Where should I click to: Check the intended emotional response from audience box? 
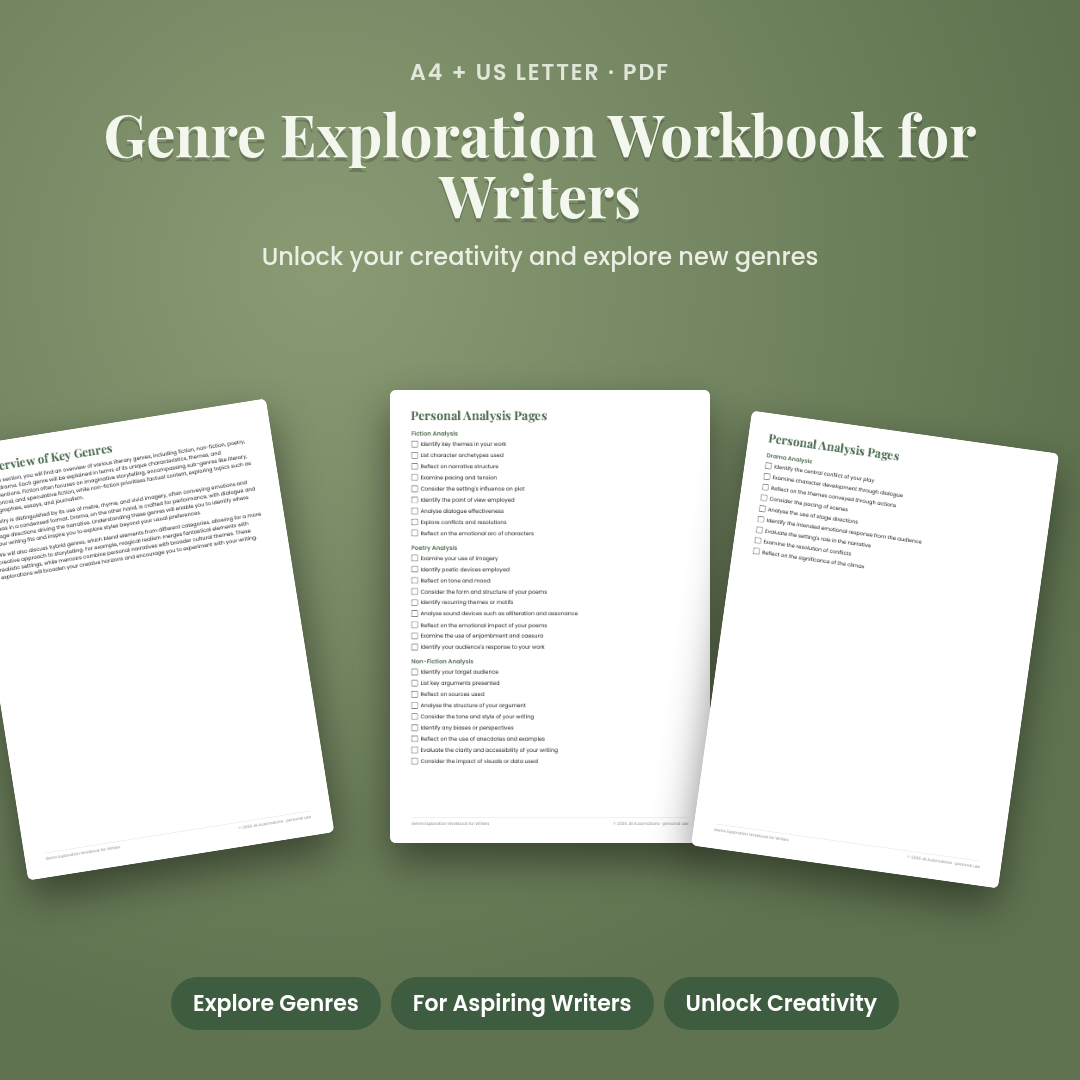[x=761, y=519]
